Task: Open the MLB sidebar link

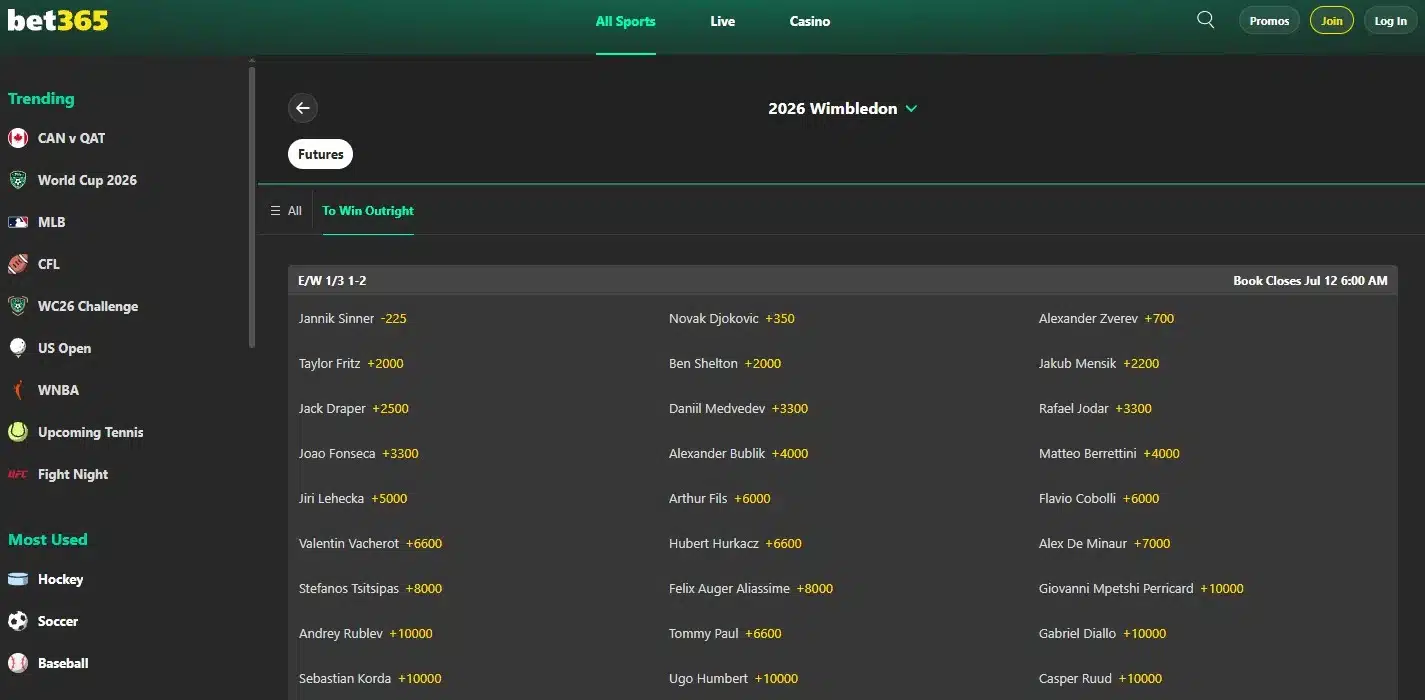Action: [x=51, y=222]
